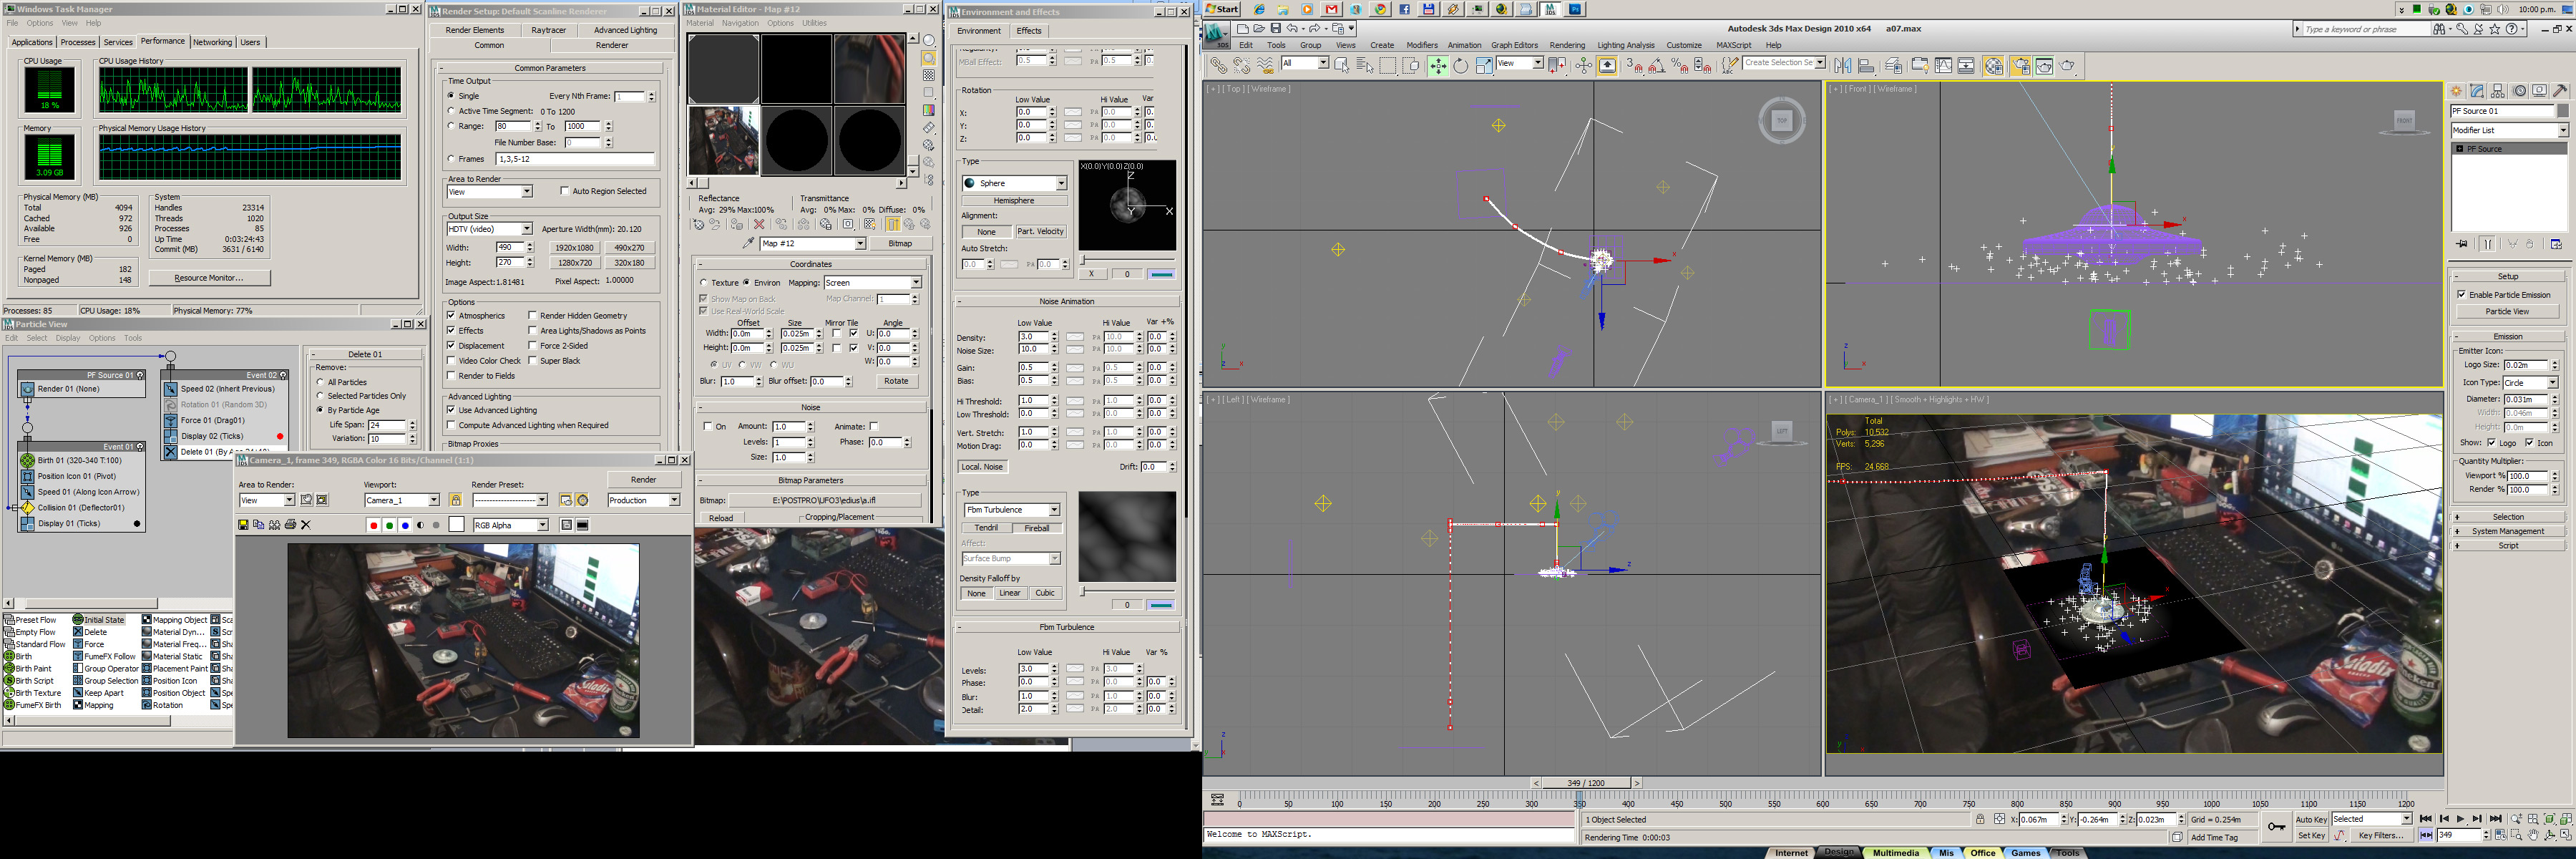The width and height of the screenshot is (2576, 859).
Task: Click the Mirror tool icon
Action: 1843,66
